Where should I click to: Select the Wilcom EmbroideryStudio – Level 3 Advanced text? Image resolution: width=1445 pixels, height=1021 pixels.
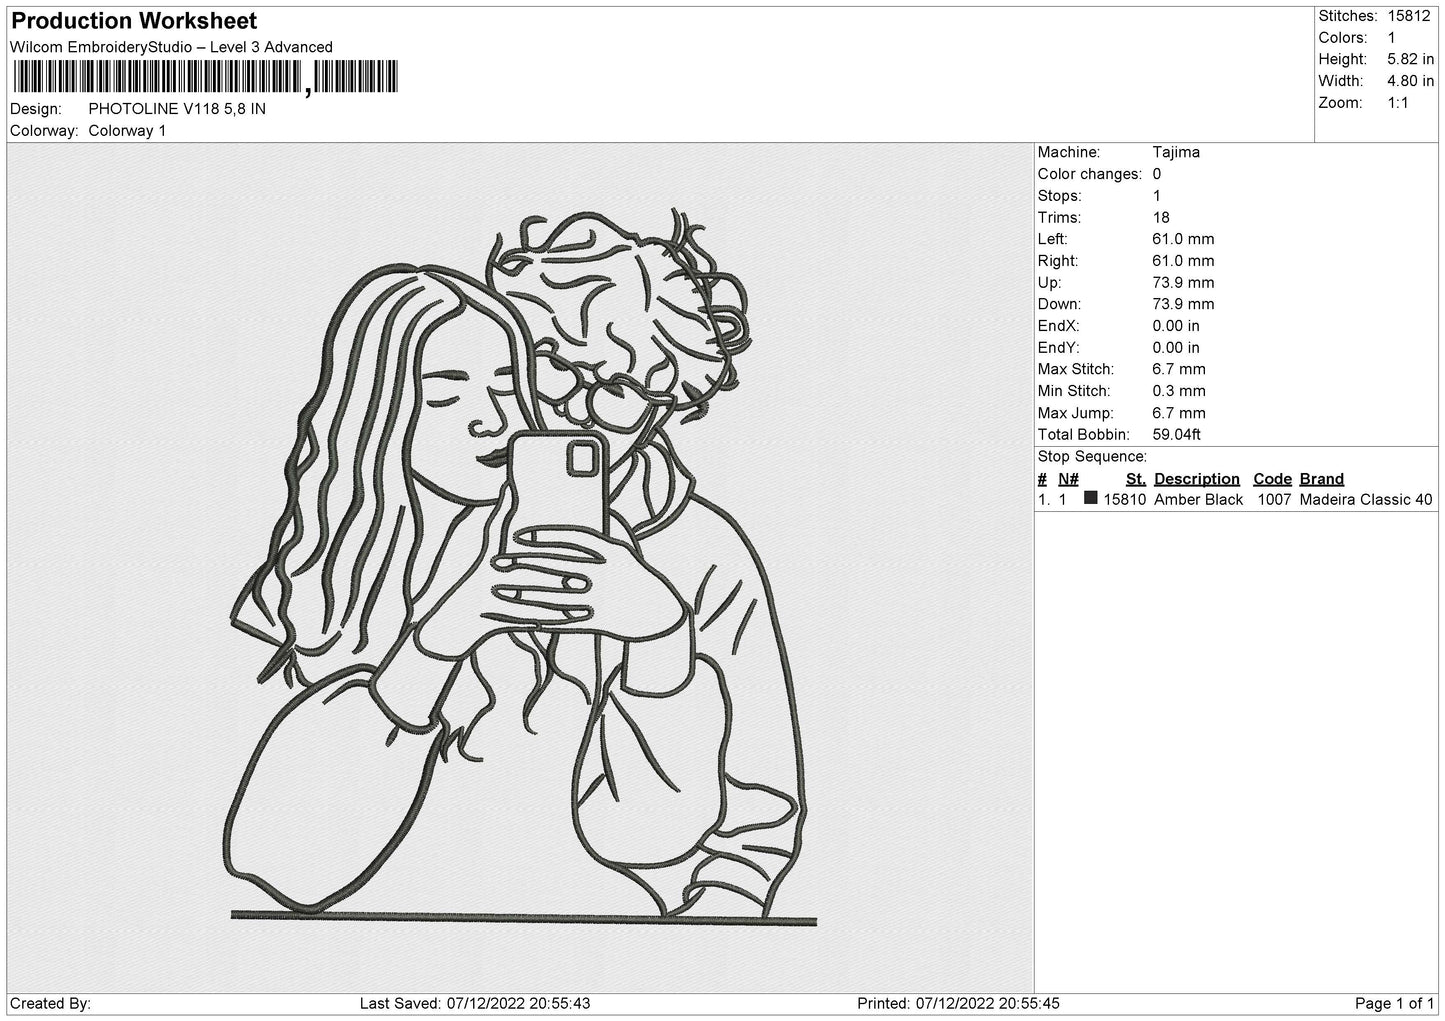pyautogui.click(x=171, y=47)
